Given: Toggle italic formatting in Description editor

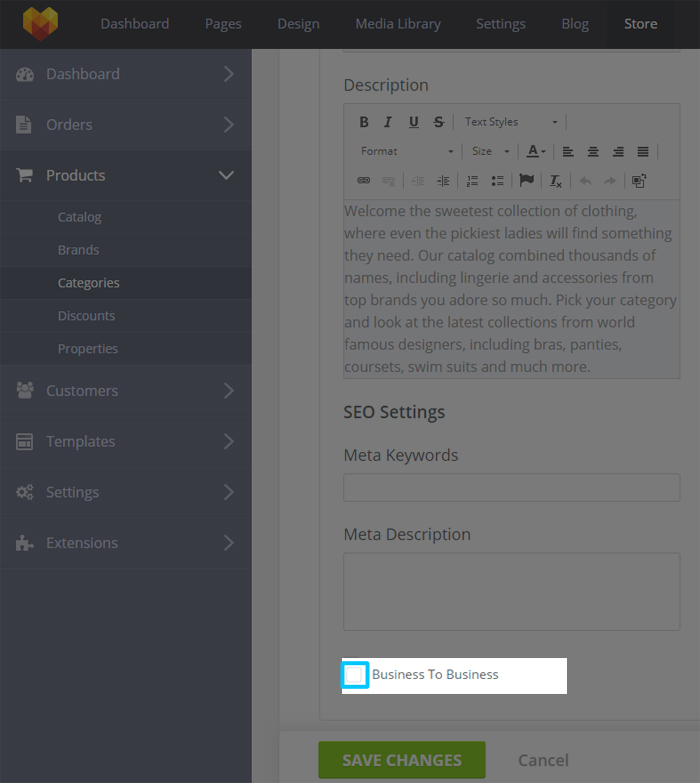Looking at the screenshot, I should pos(388,122).
